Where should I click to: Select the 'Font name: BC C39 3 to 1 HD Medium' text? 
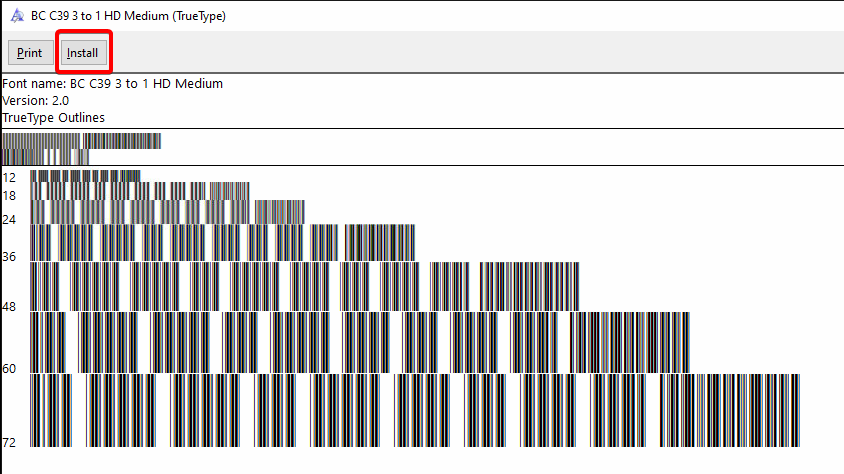pos(112,83)
